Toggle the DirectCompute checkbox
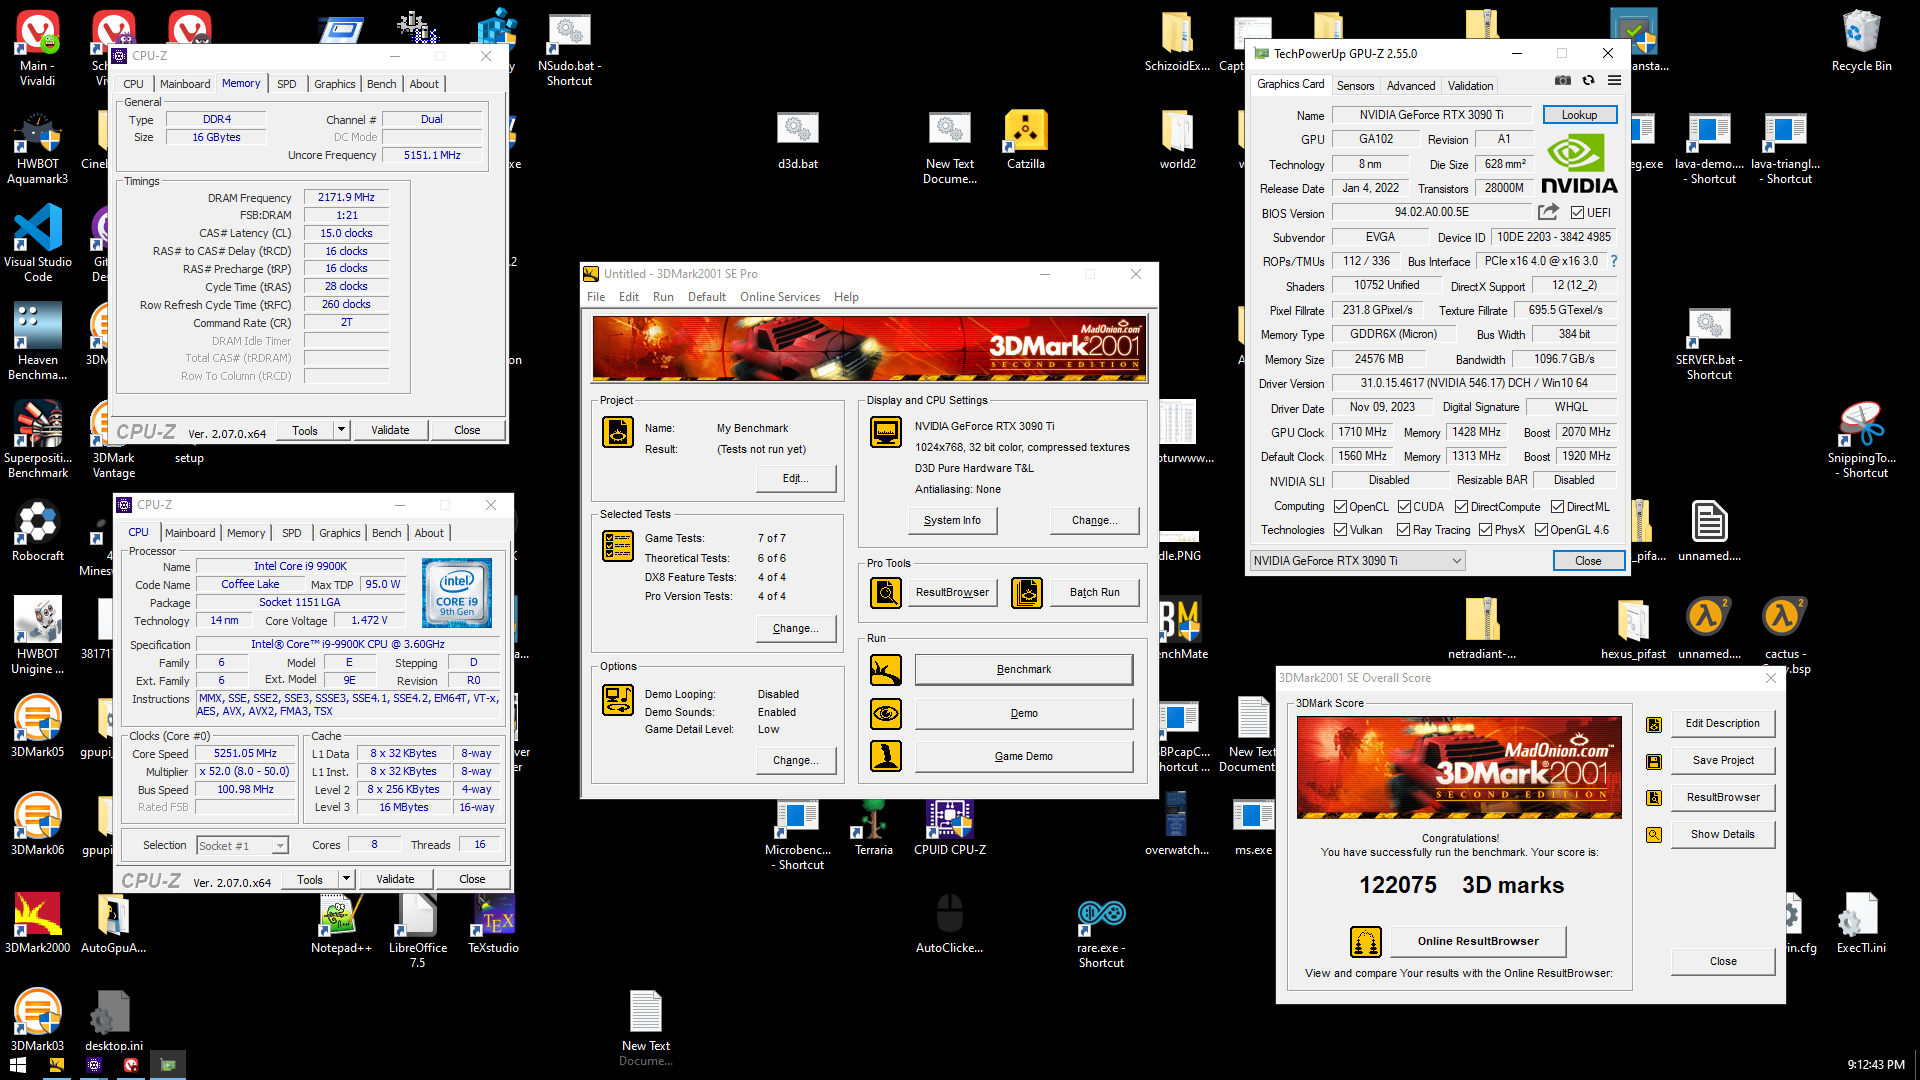 (1461, 507)
